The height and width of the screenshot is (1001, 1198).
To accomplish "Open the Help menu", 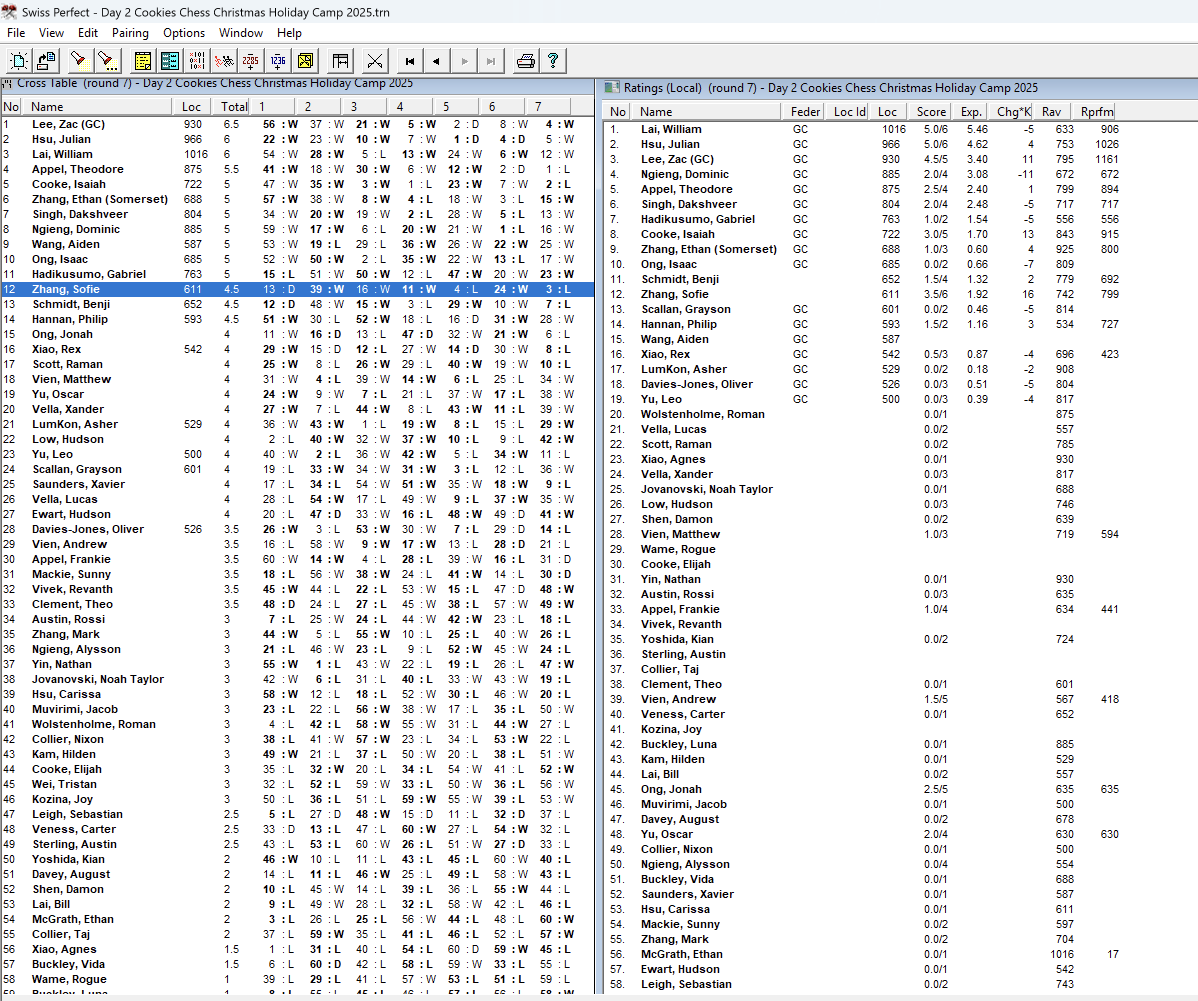I will coord(290,33).
